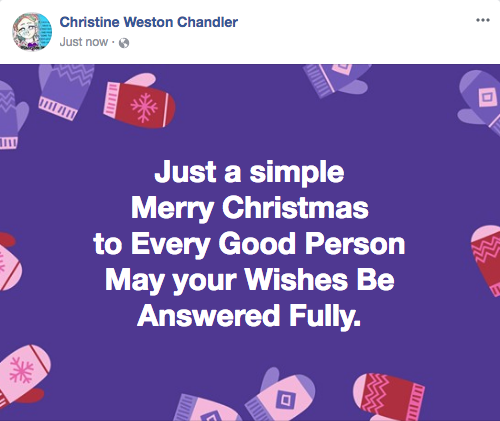
Task: Open the three-dot post options menu
Action: coord(483,20)
